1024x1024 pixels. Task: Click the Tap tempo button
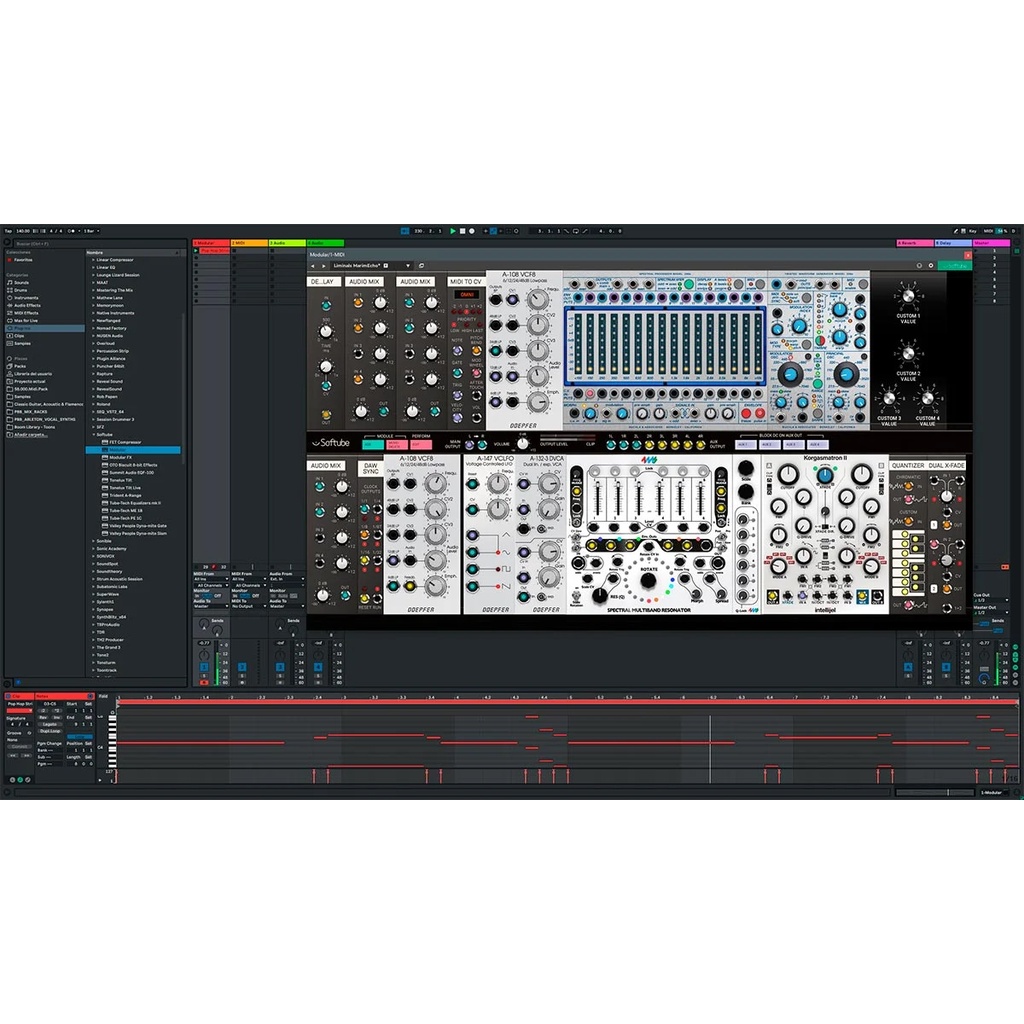click(x=8, y=231)
